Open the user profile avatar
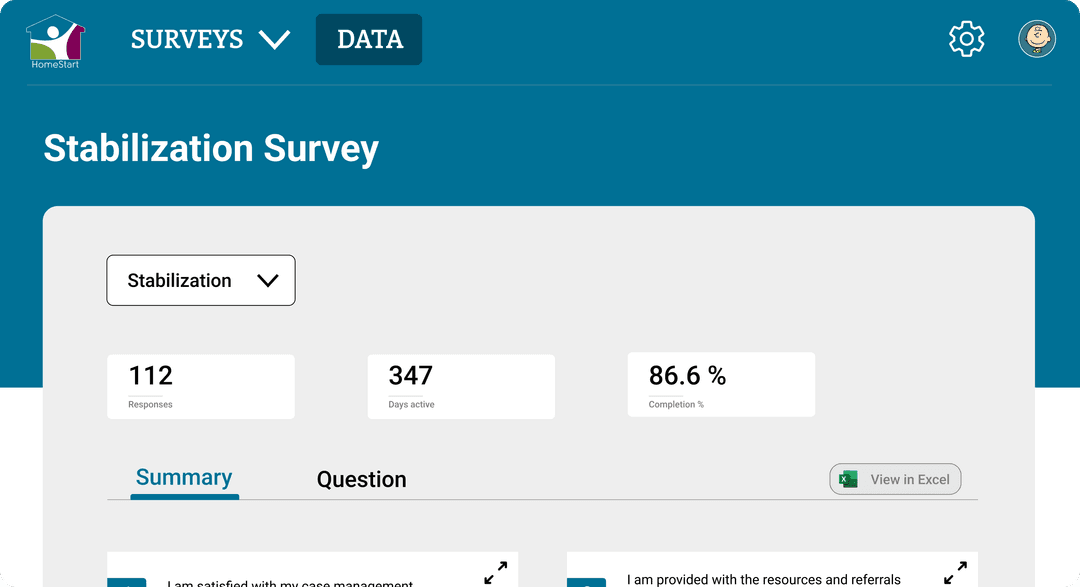1080x587 pixels. click(1037, 39)
